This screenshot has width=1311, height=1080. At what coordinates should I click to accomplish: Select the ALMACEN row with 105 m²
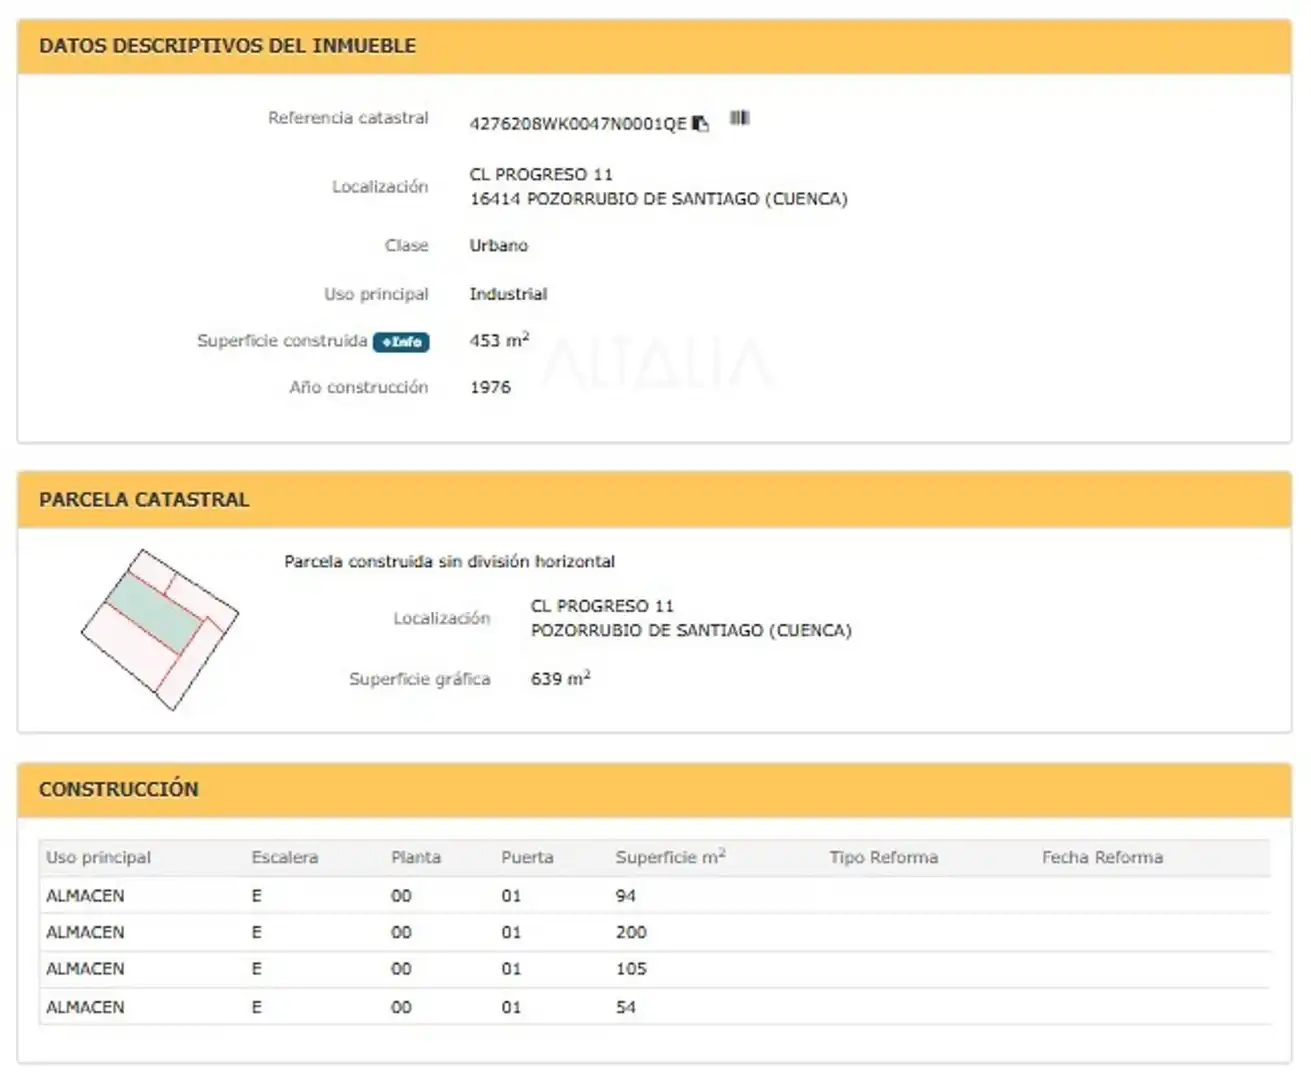654,969
